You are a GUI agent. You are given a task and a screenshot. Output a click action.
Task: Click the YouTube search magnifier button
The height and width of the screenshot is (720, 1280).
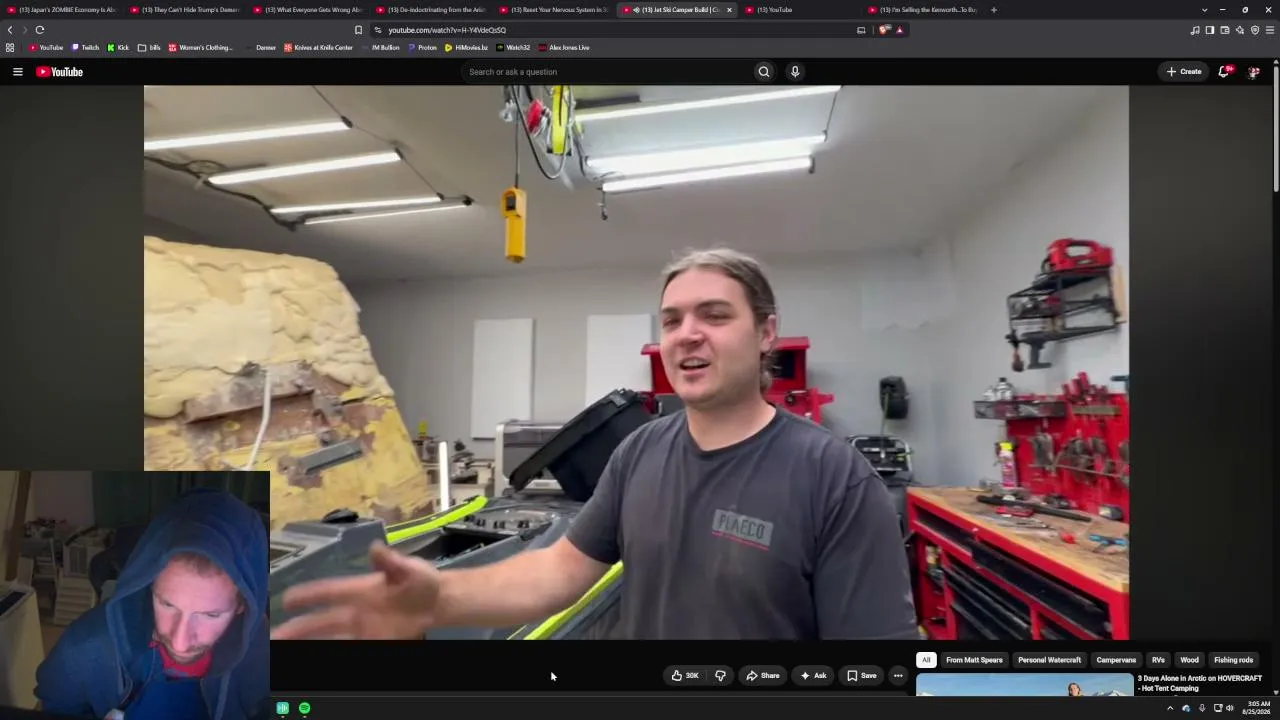[764, 72]
